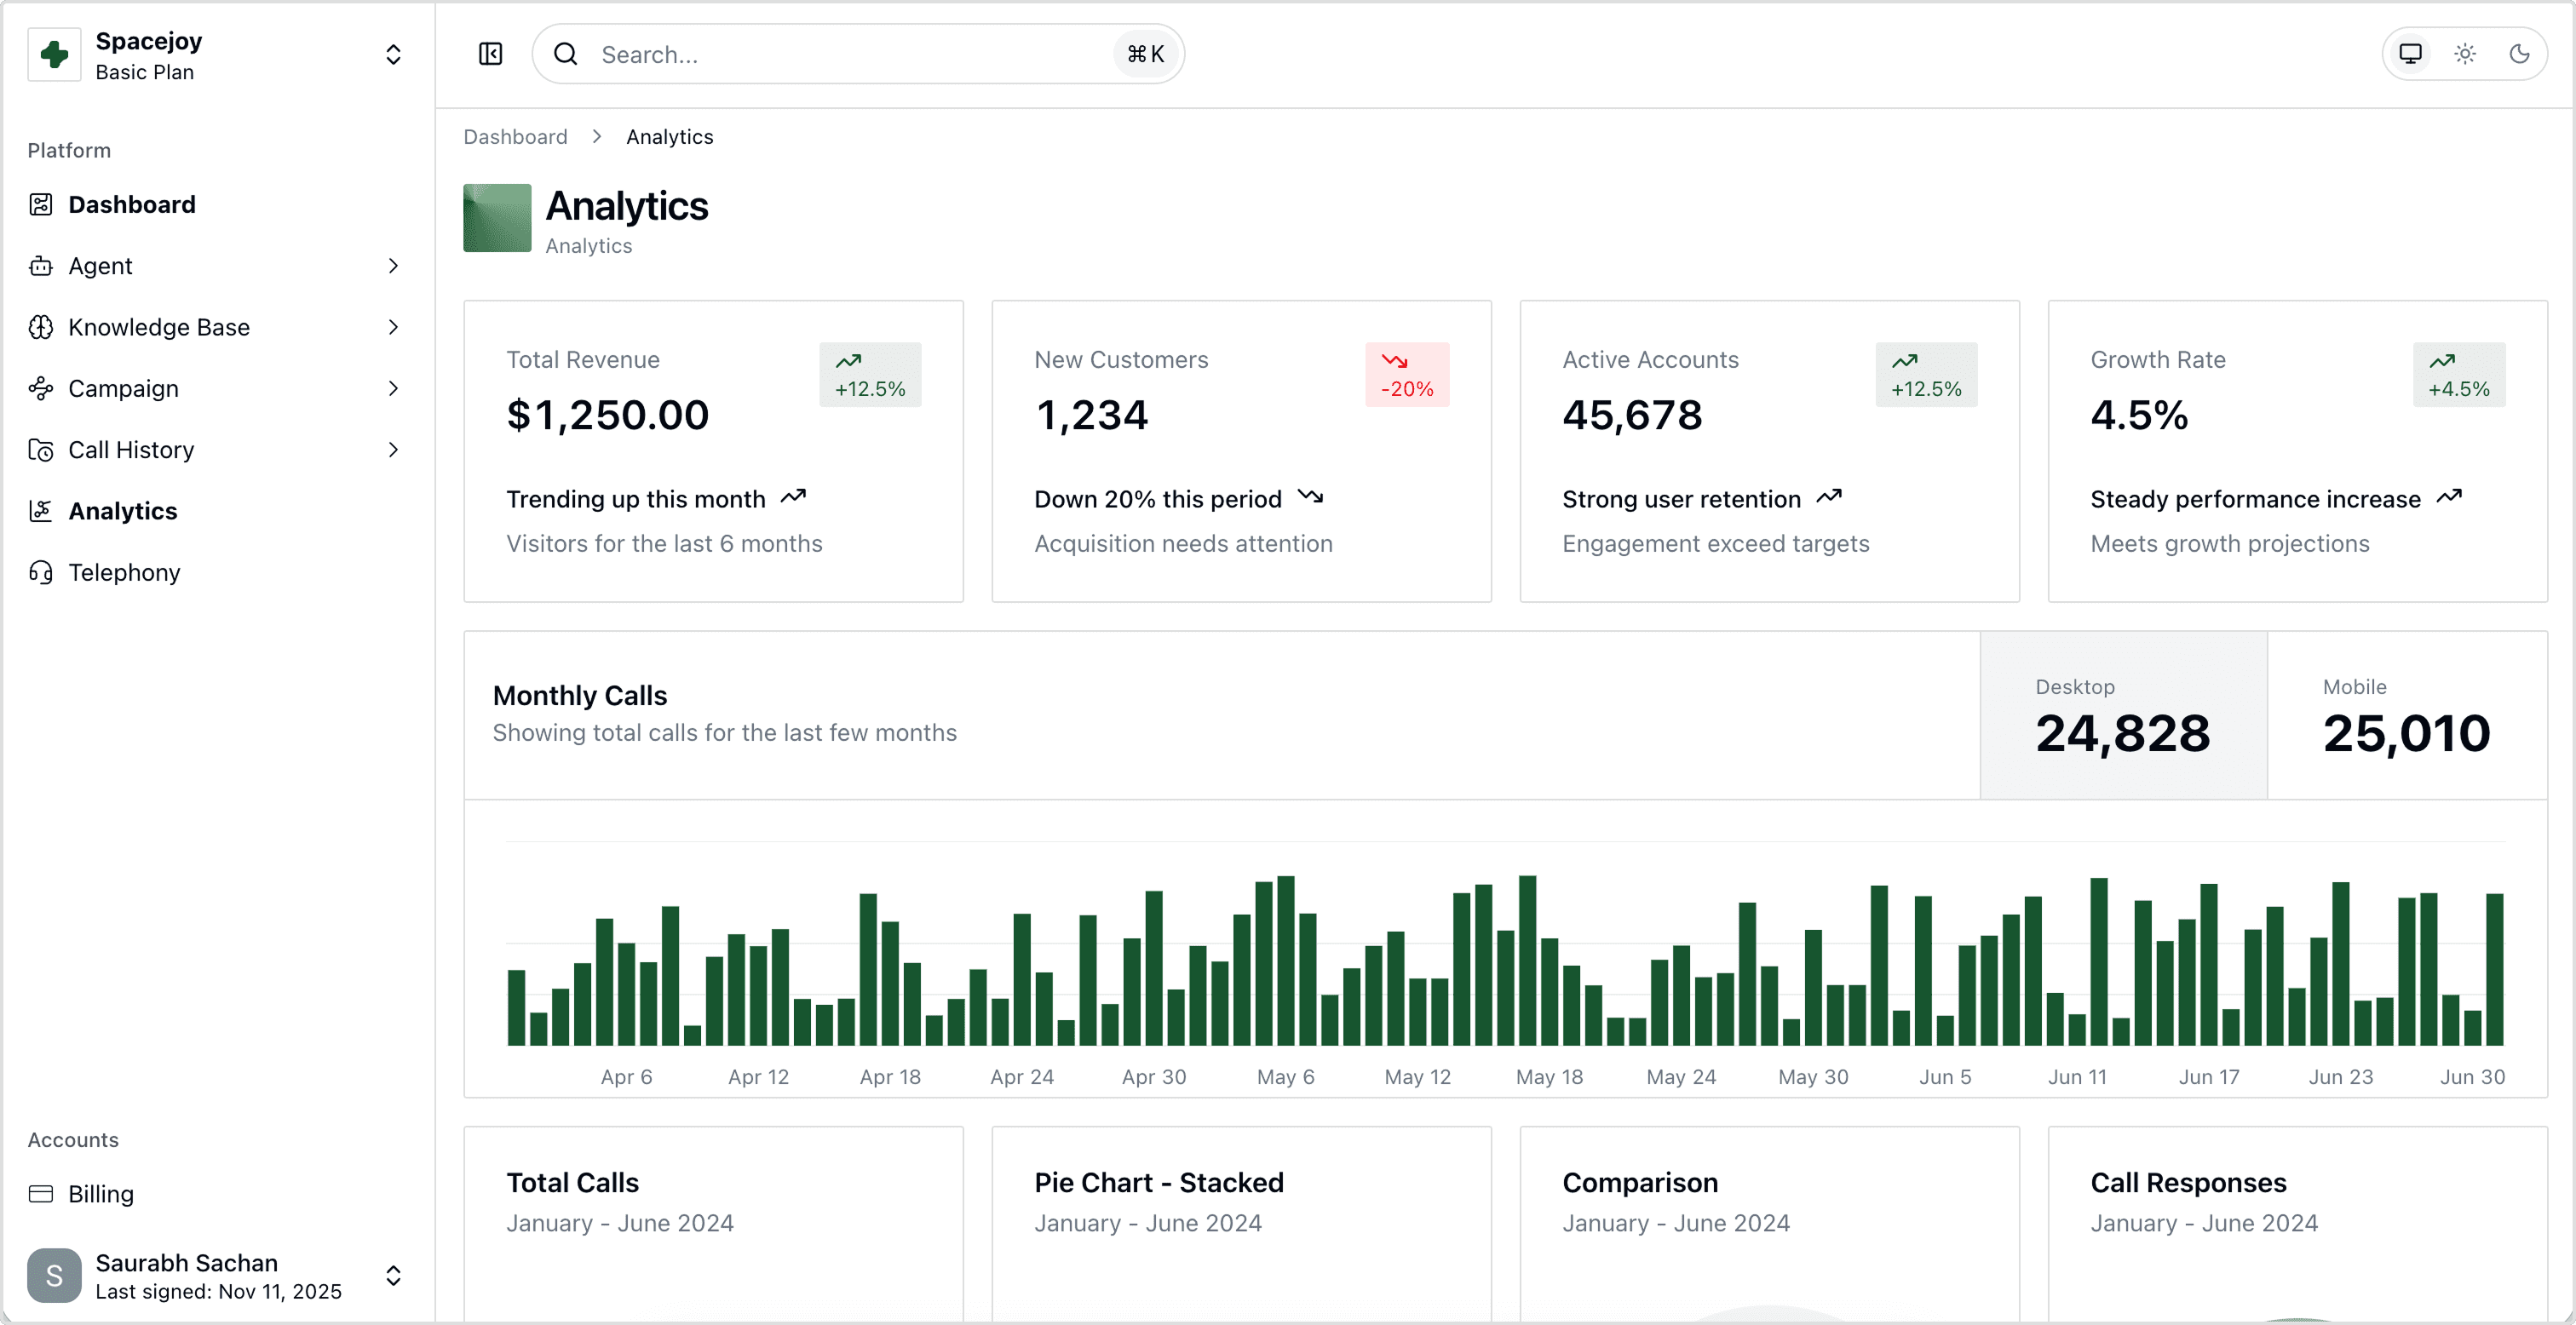2576x1325 pixels.
Task: Click the Knowledge Base brain icon
Action: 41,327
